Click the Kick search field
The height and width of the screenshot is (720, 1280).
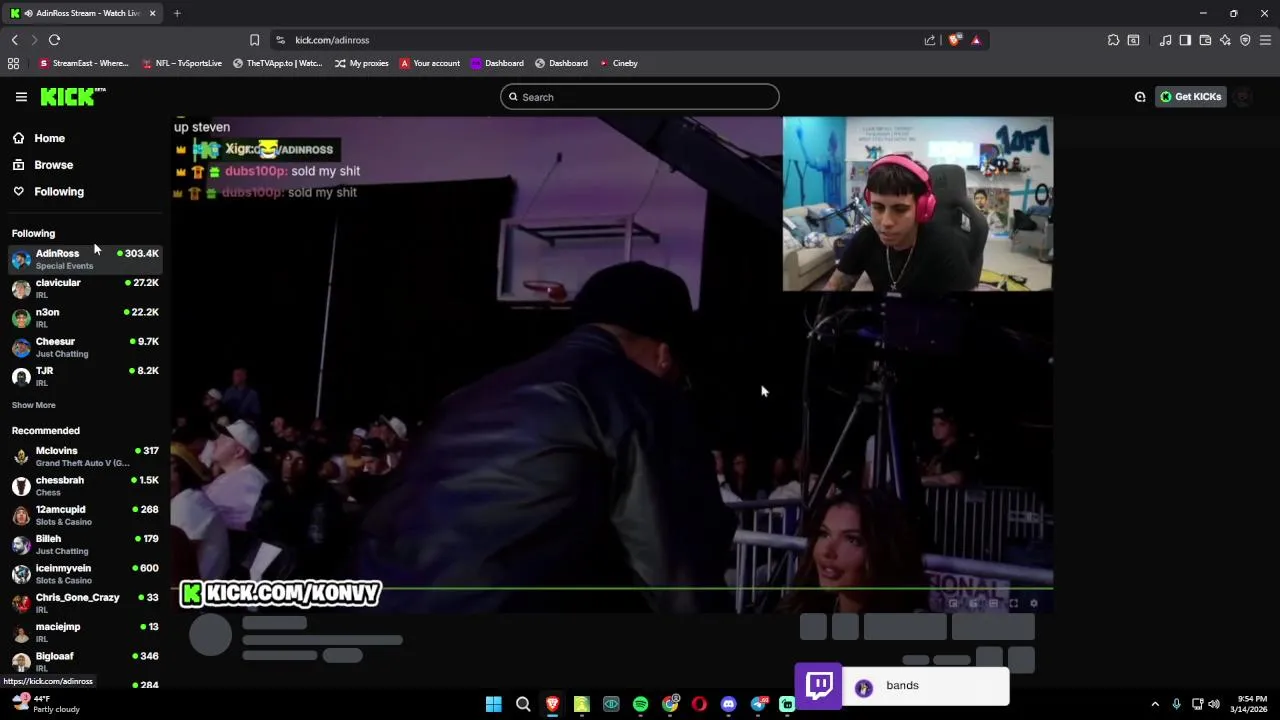(x=640, y=97)
